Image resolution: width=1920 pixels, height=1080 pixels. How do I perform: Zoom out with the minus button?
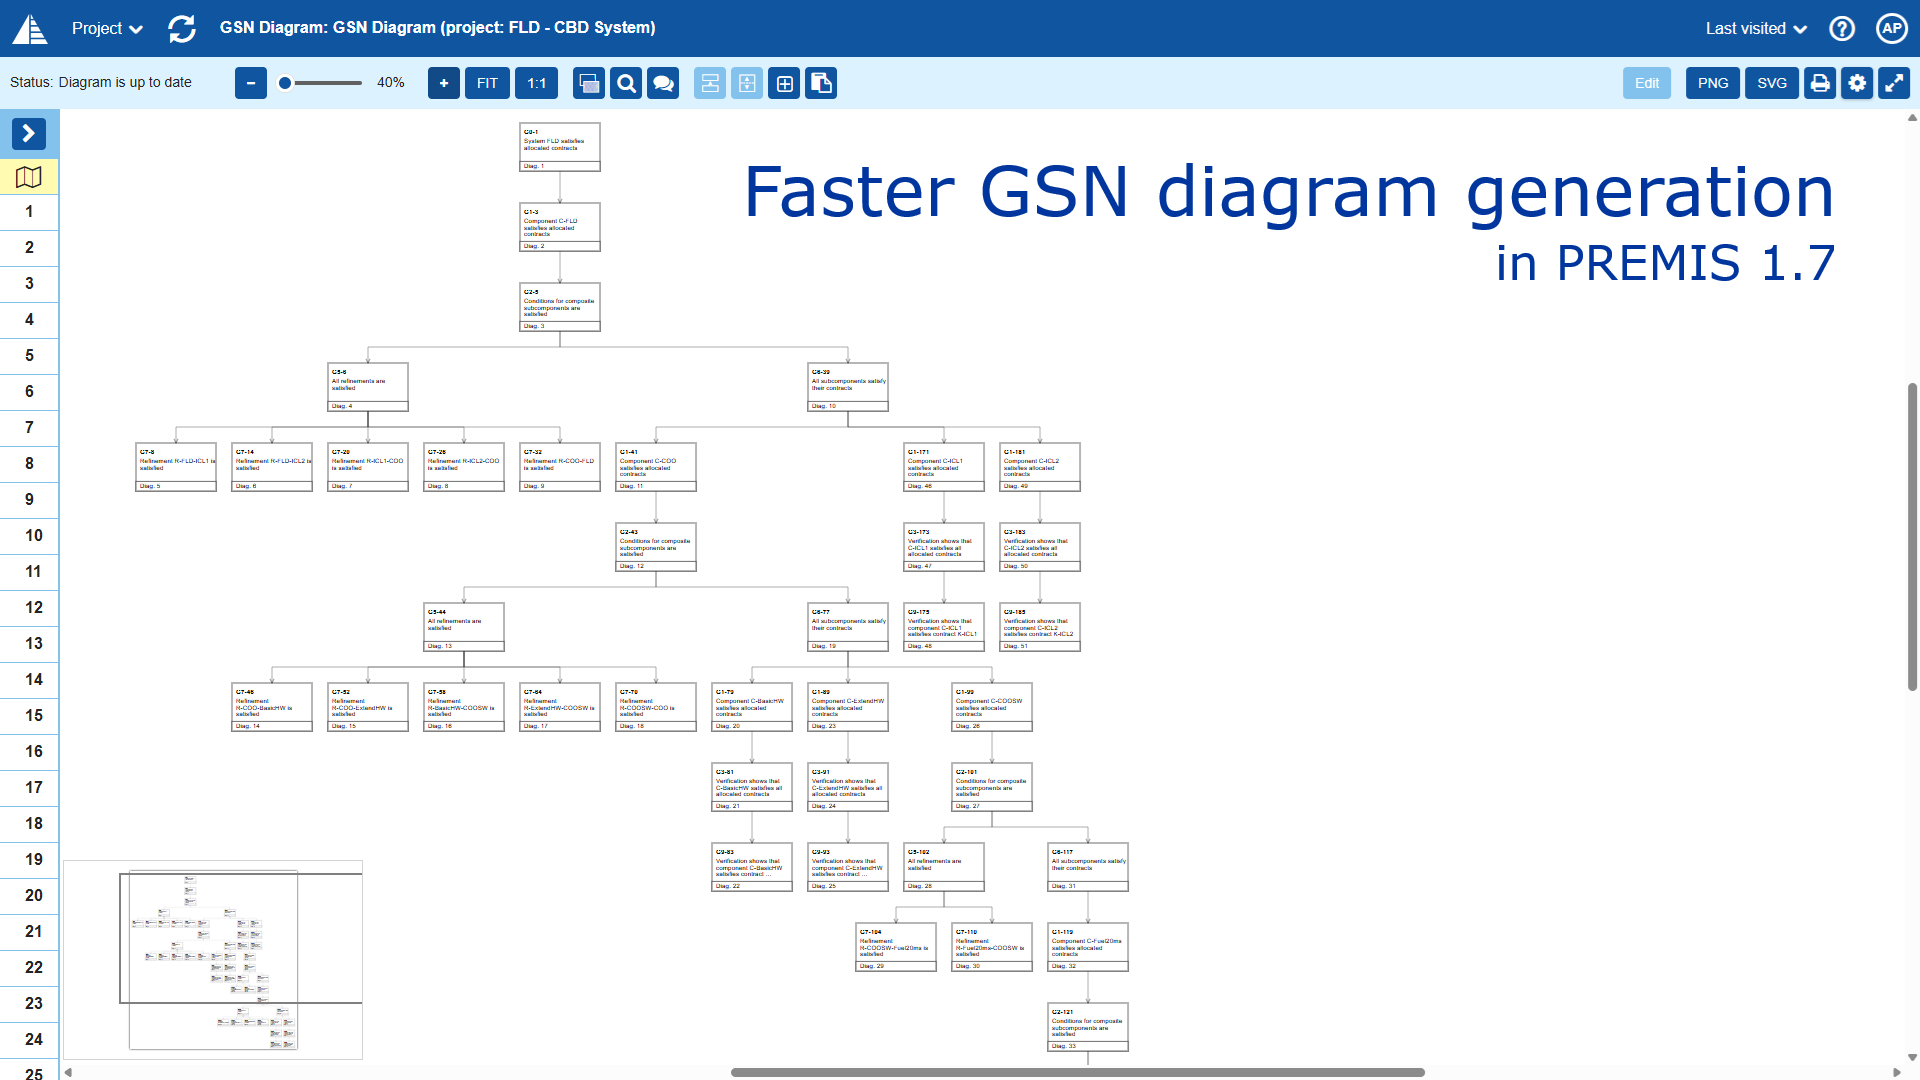pos(251,83)
